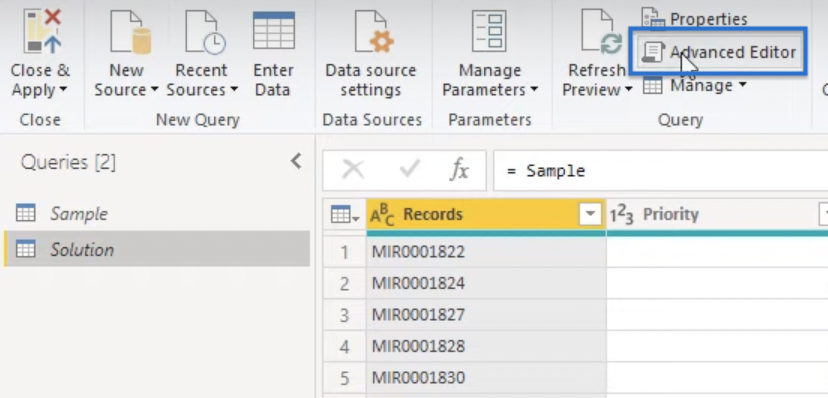828x398 pixels.
Task: Select cell MIR0001824
Action: click(486, 283)
